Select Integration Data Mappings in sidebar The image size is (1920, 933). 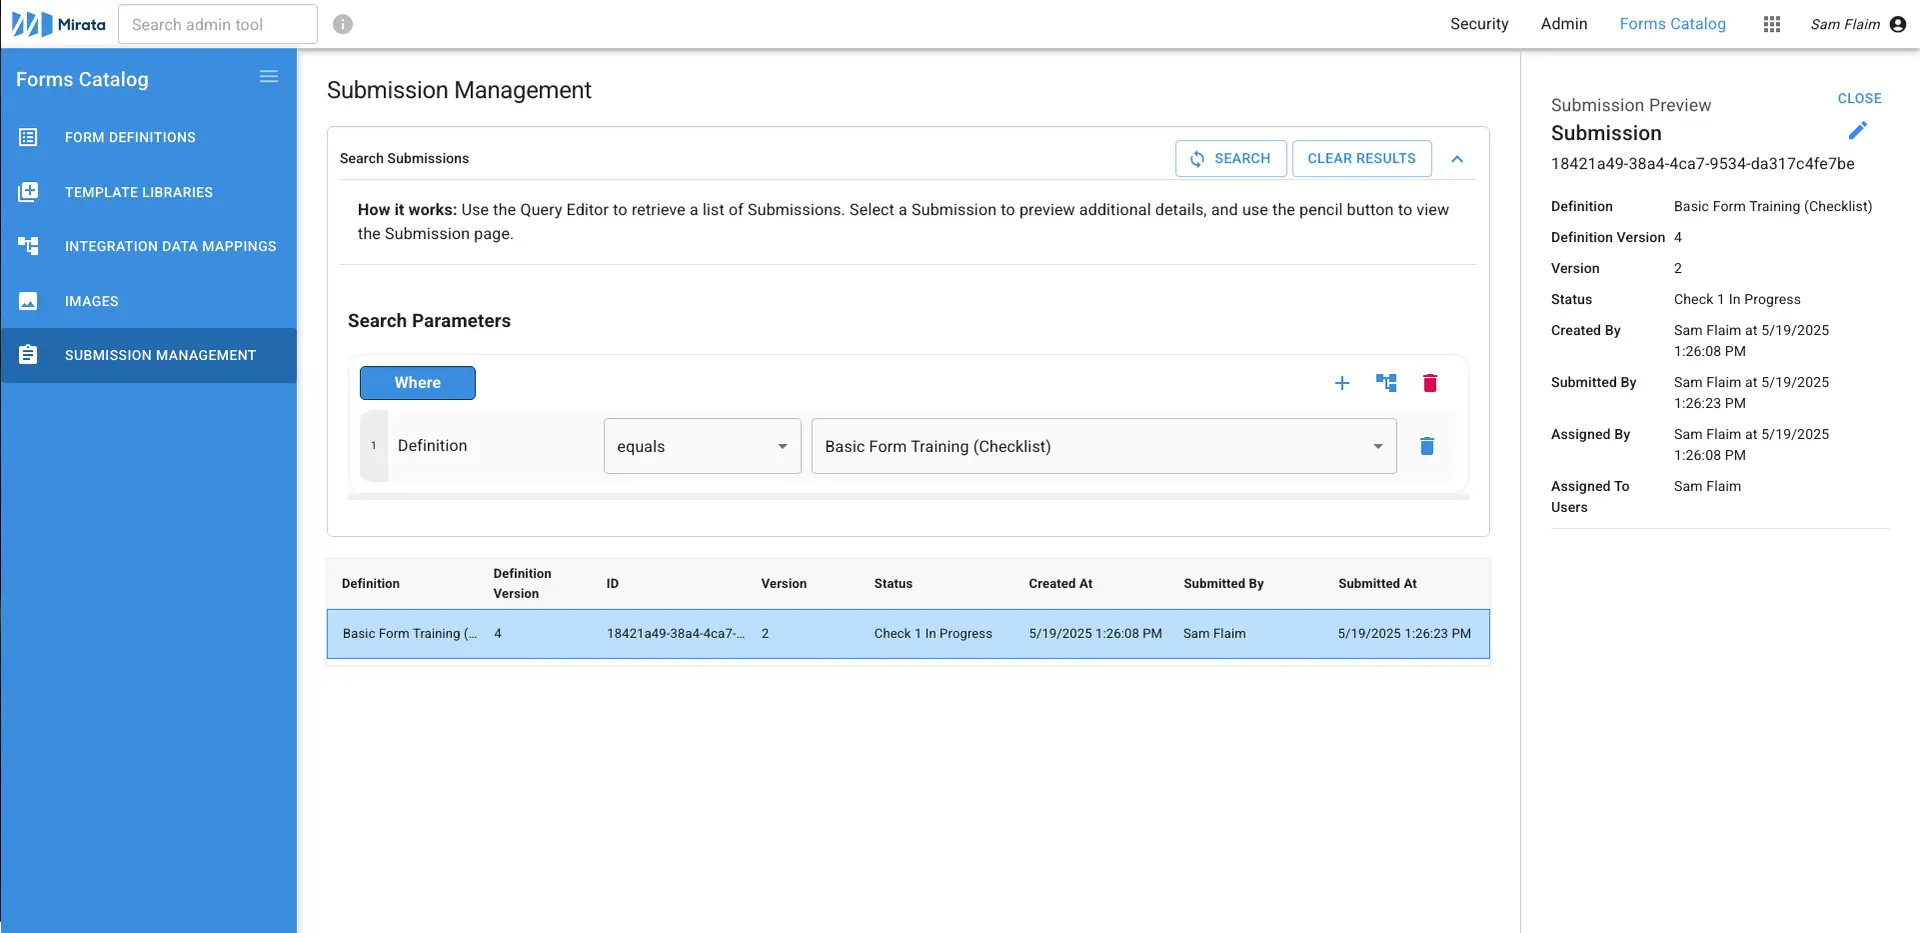[x=170, y=246]
